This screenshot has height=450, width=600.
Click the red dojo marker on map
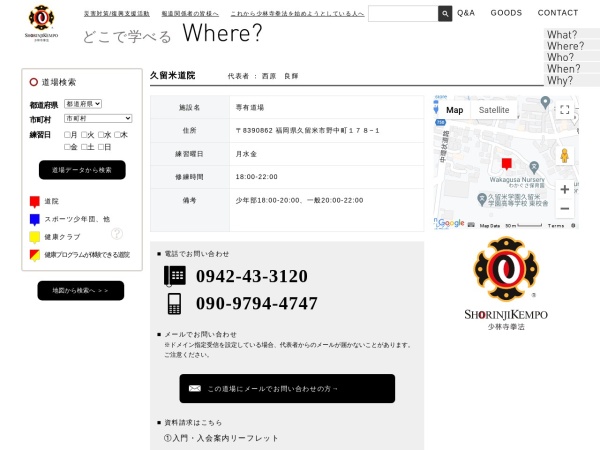pyautogui.click(x=507, y=164)
